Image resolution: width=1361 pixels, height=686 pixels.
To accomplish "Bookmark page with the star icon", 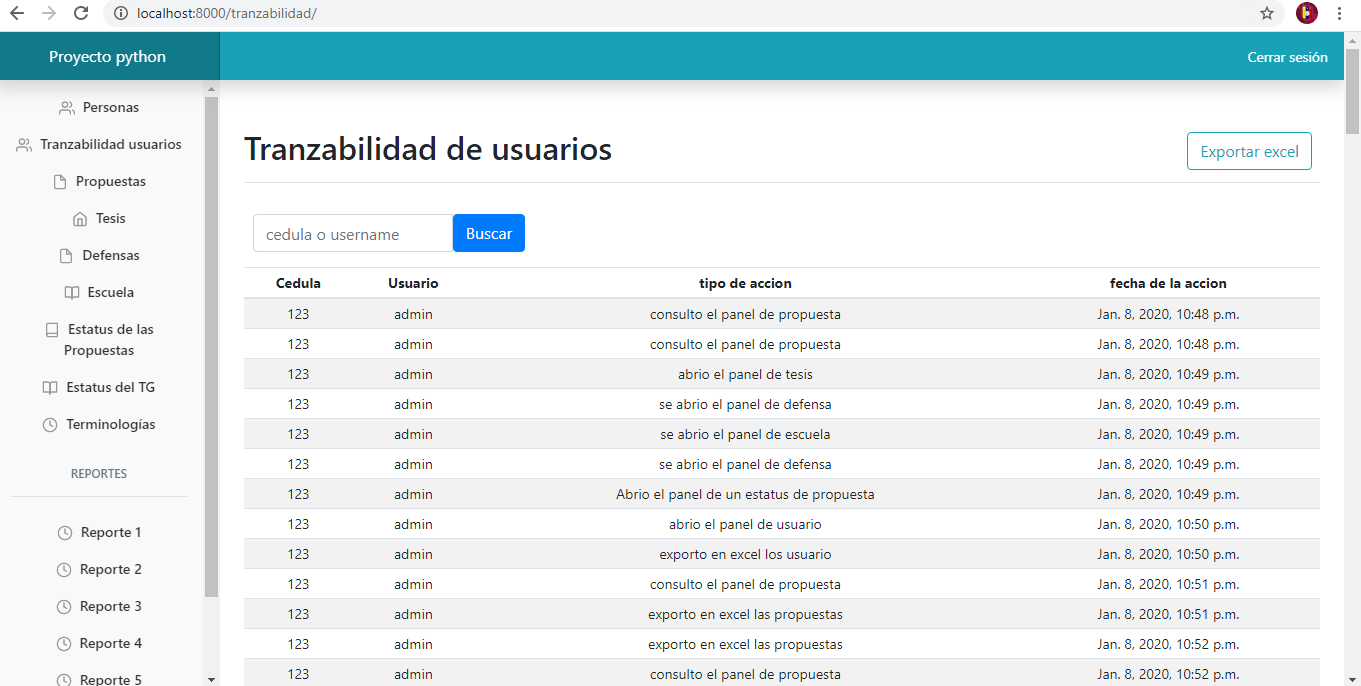I will (1267, 14).
